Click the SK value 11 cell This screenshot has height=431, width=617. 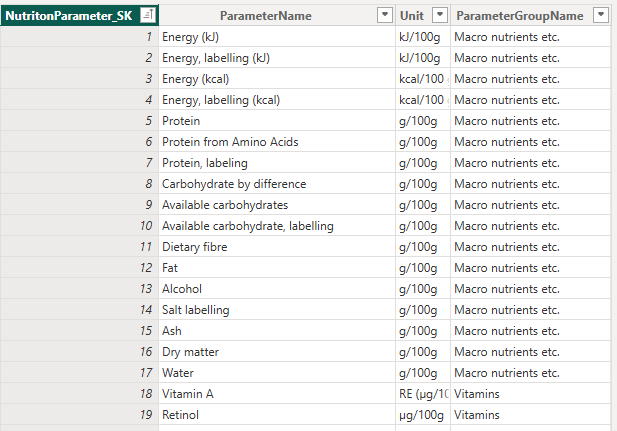[x=79, y=247]
